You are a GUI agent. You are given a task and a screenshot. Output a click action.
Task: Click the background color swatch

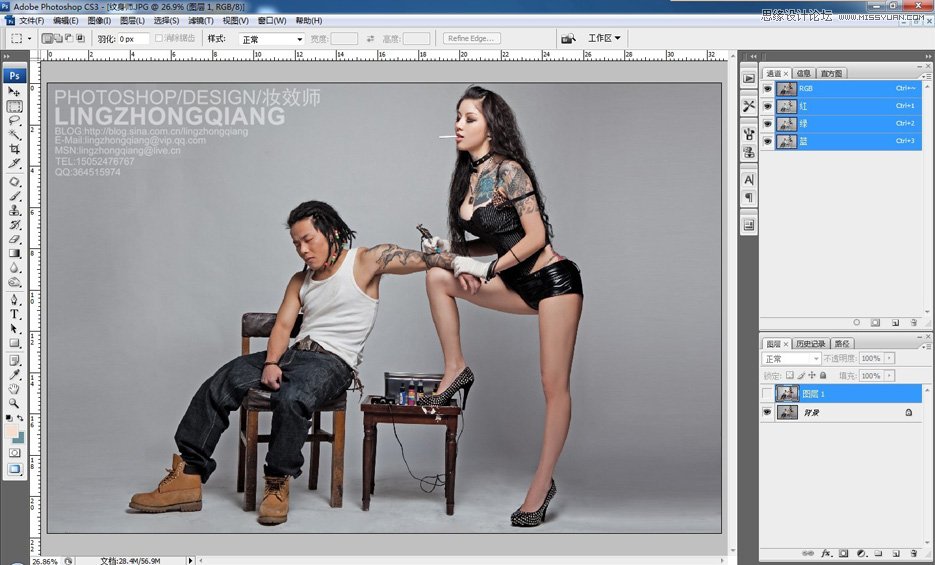pyautogui.click(x=18, y=438)
